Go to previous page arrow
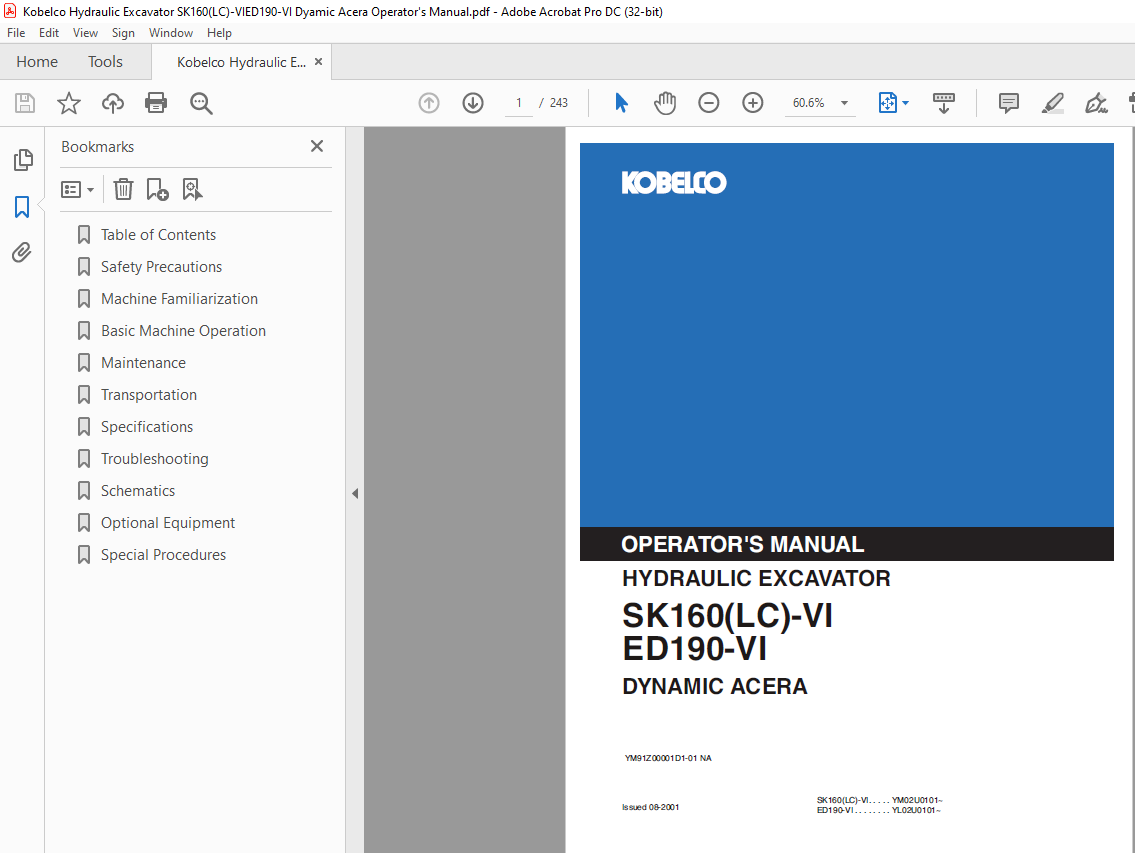The height and width of the screenshot is (853, 1135). pyautogui.click(x=429, y=103)
